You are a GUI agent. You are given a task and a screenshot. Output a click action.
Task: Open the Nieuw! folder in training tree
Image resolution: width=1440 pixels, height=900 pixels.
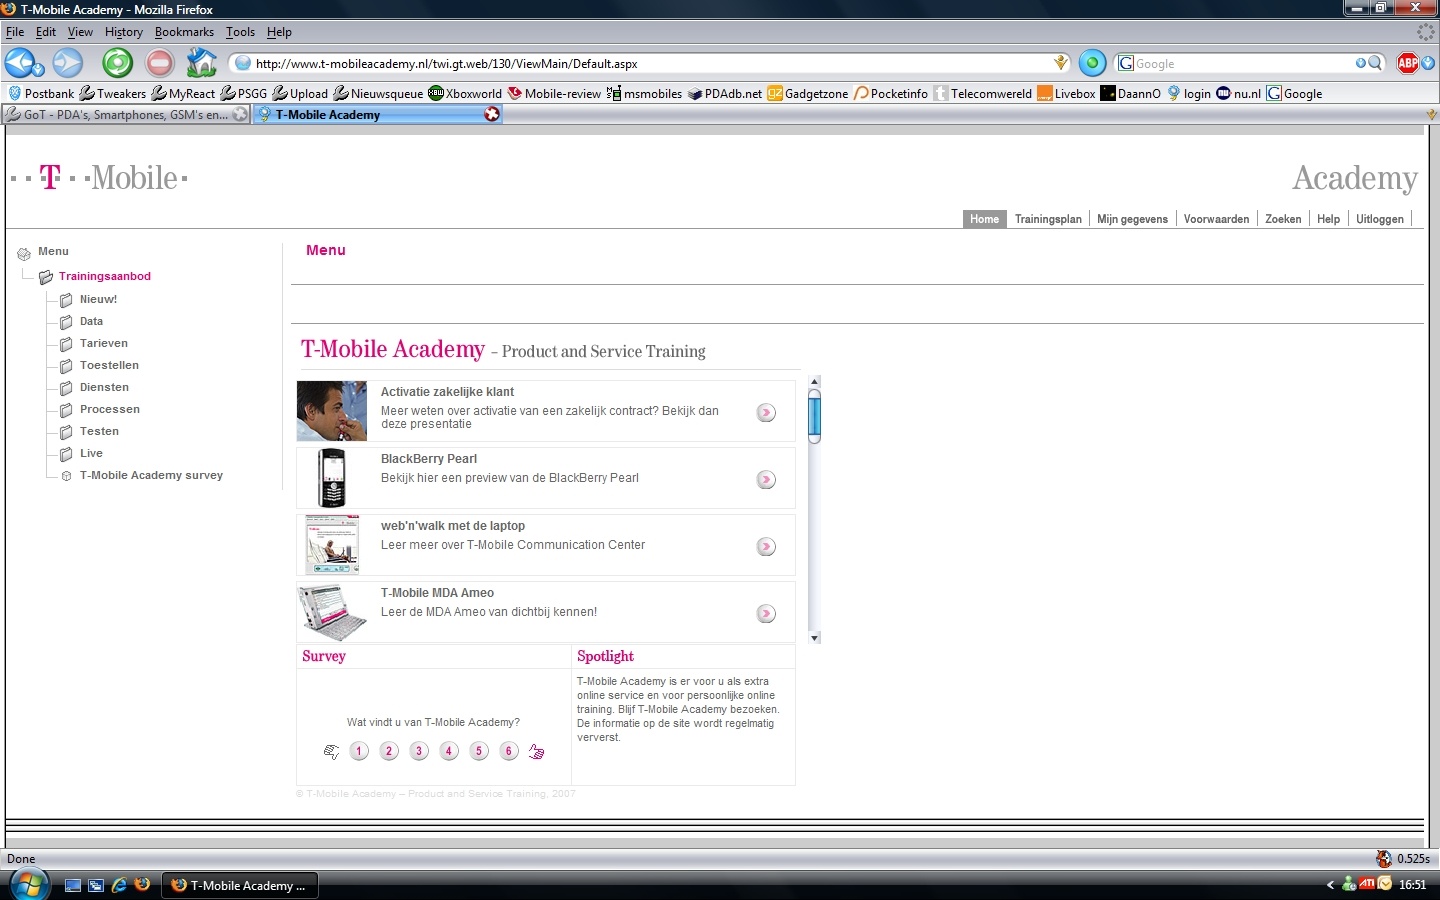tap(98, 299)
